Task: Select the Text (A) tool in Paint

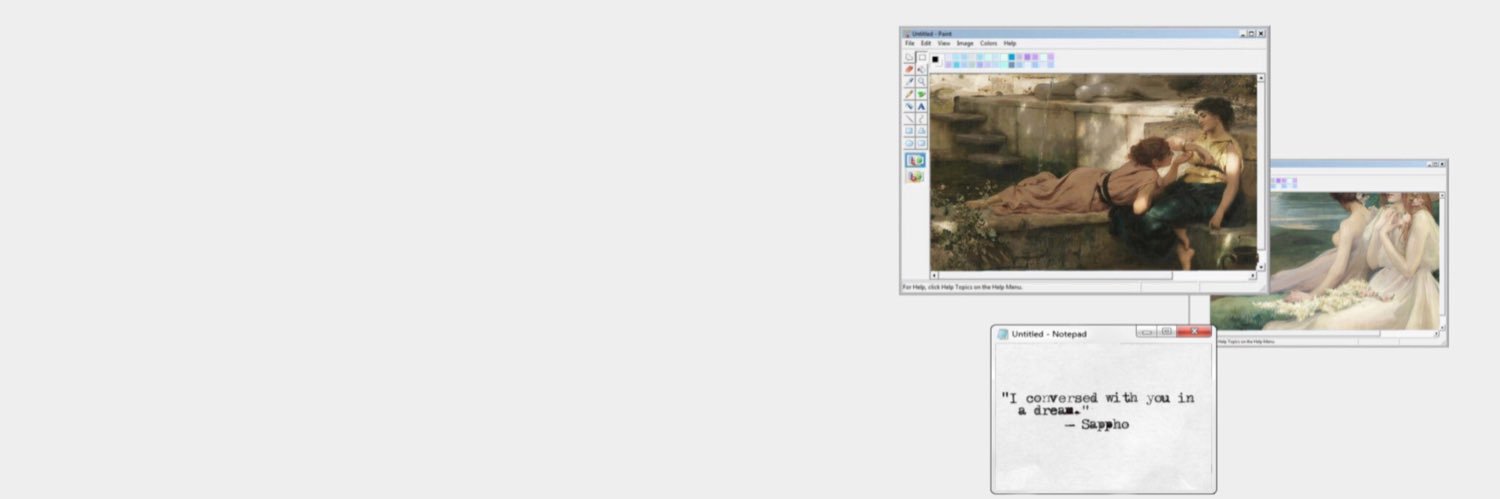Action: [922, 106]
